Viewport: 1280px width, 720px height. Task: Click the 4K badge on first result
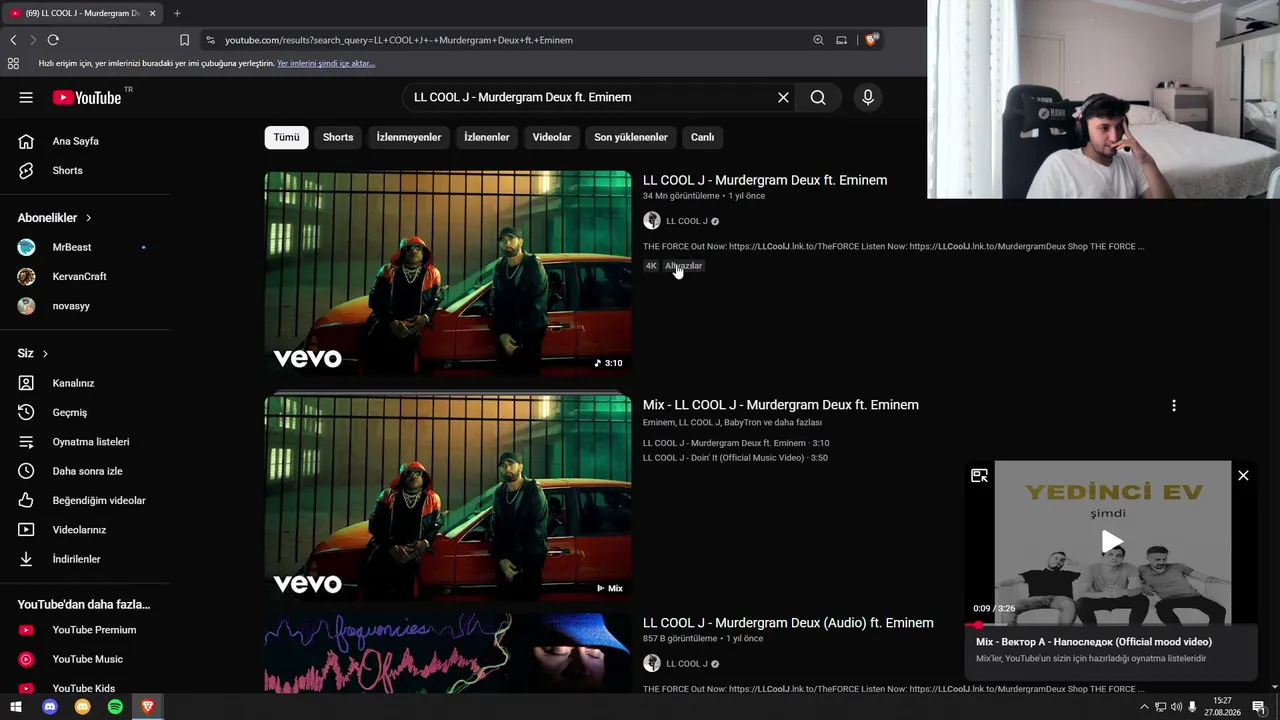point(651,266)
